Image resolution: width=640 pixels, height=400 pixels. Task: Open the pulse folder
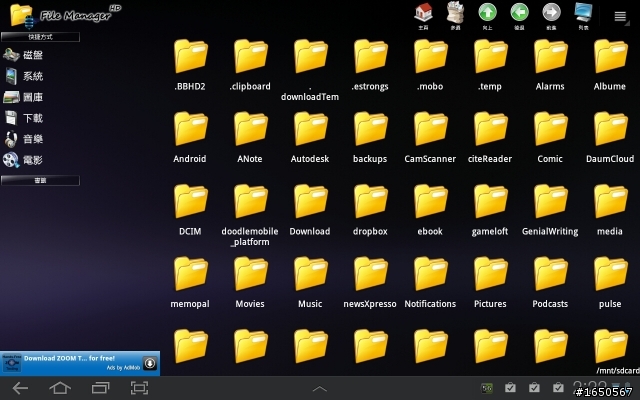[610, 282]
